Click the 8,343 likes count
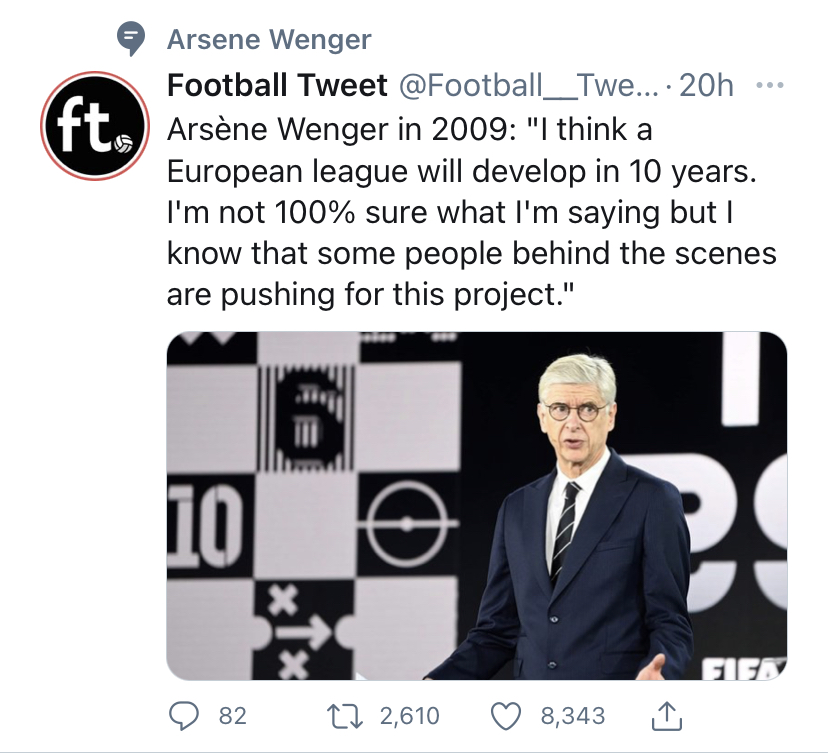 click(x=573, y=717)
